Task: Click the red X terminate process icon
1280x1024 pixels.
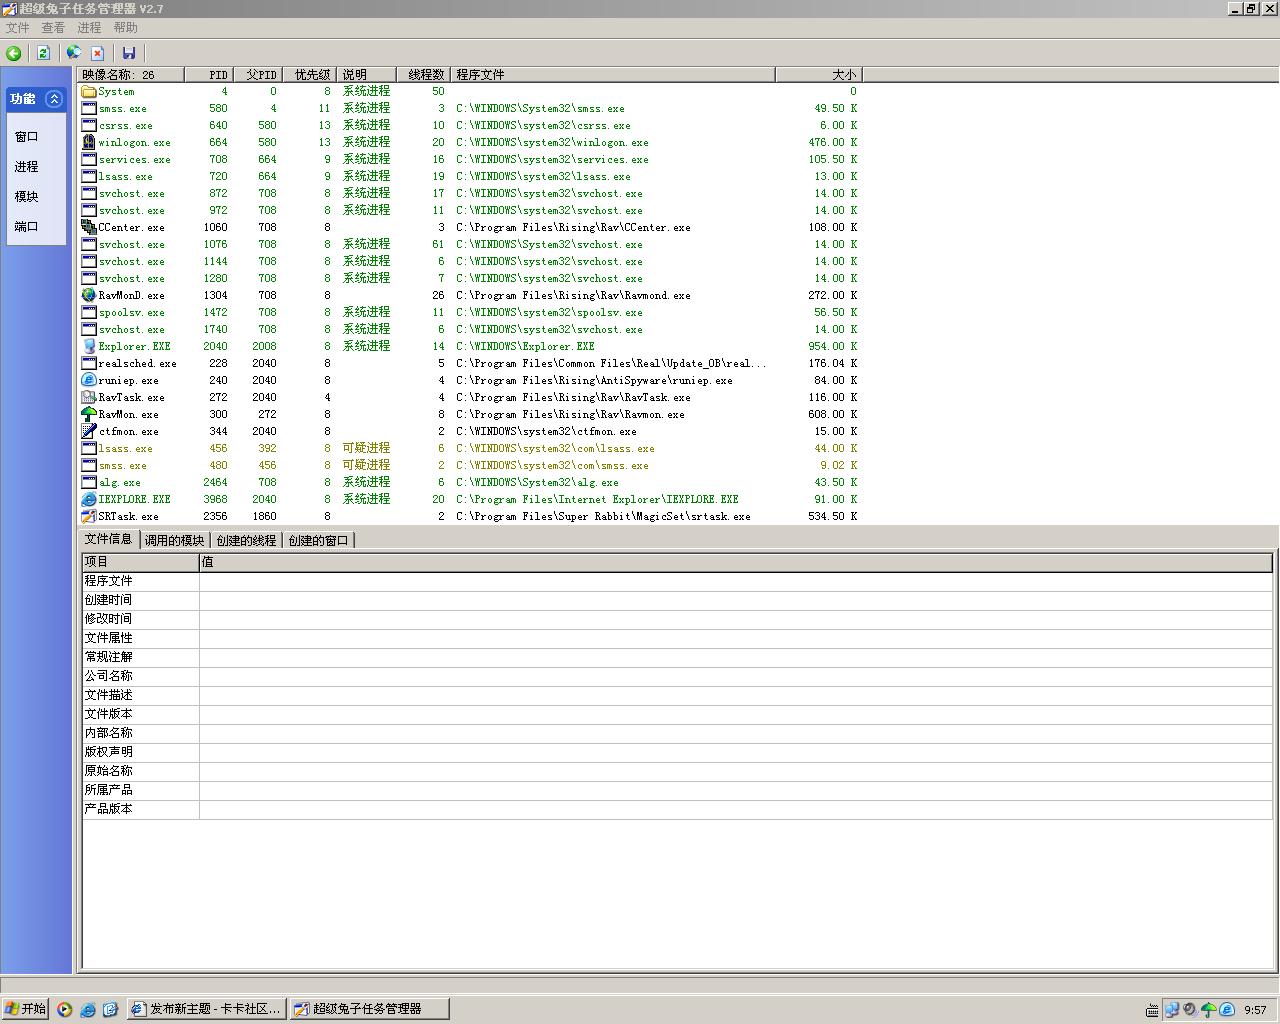Action: coord(97,53)
